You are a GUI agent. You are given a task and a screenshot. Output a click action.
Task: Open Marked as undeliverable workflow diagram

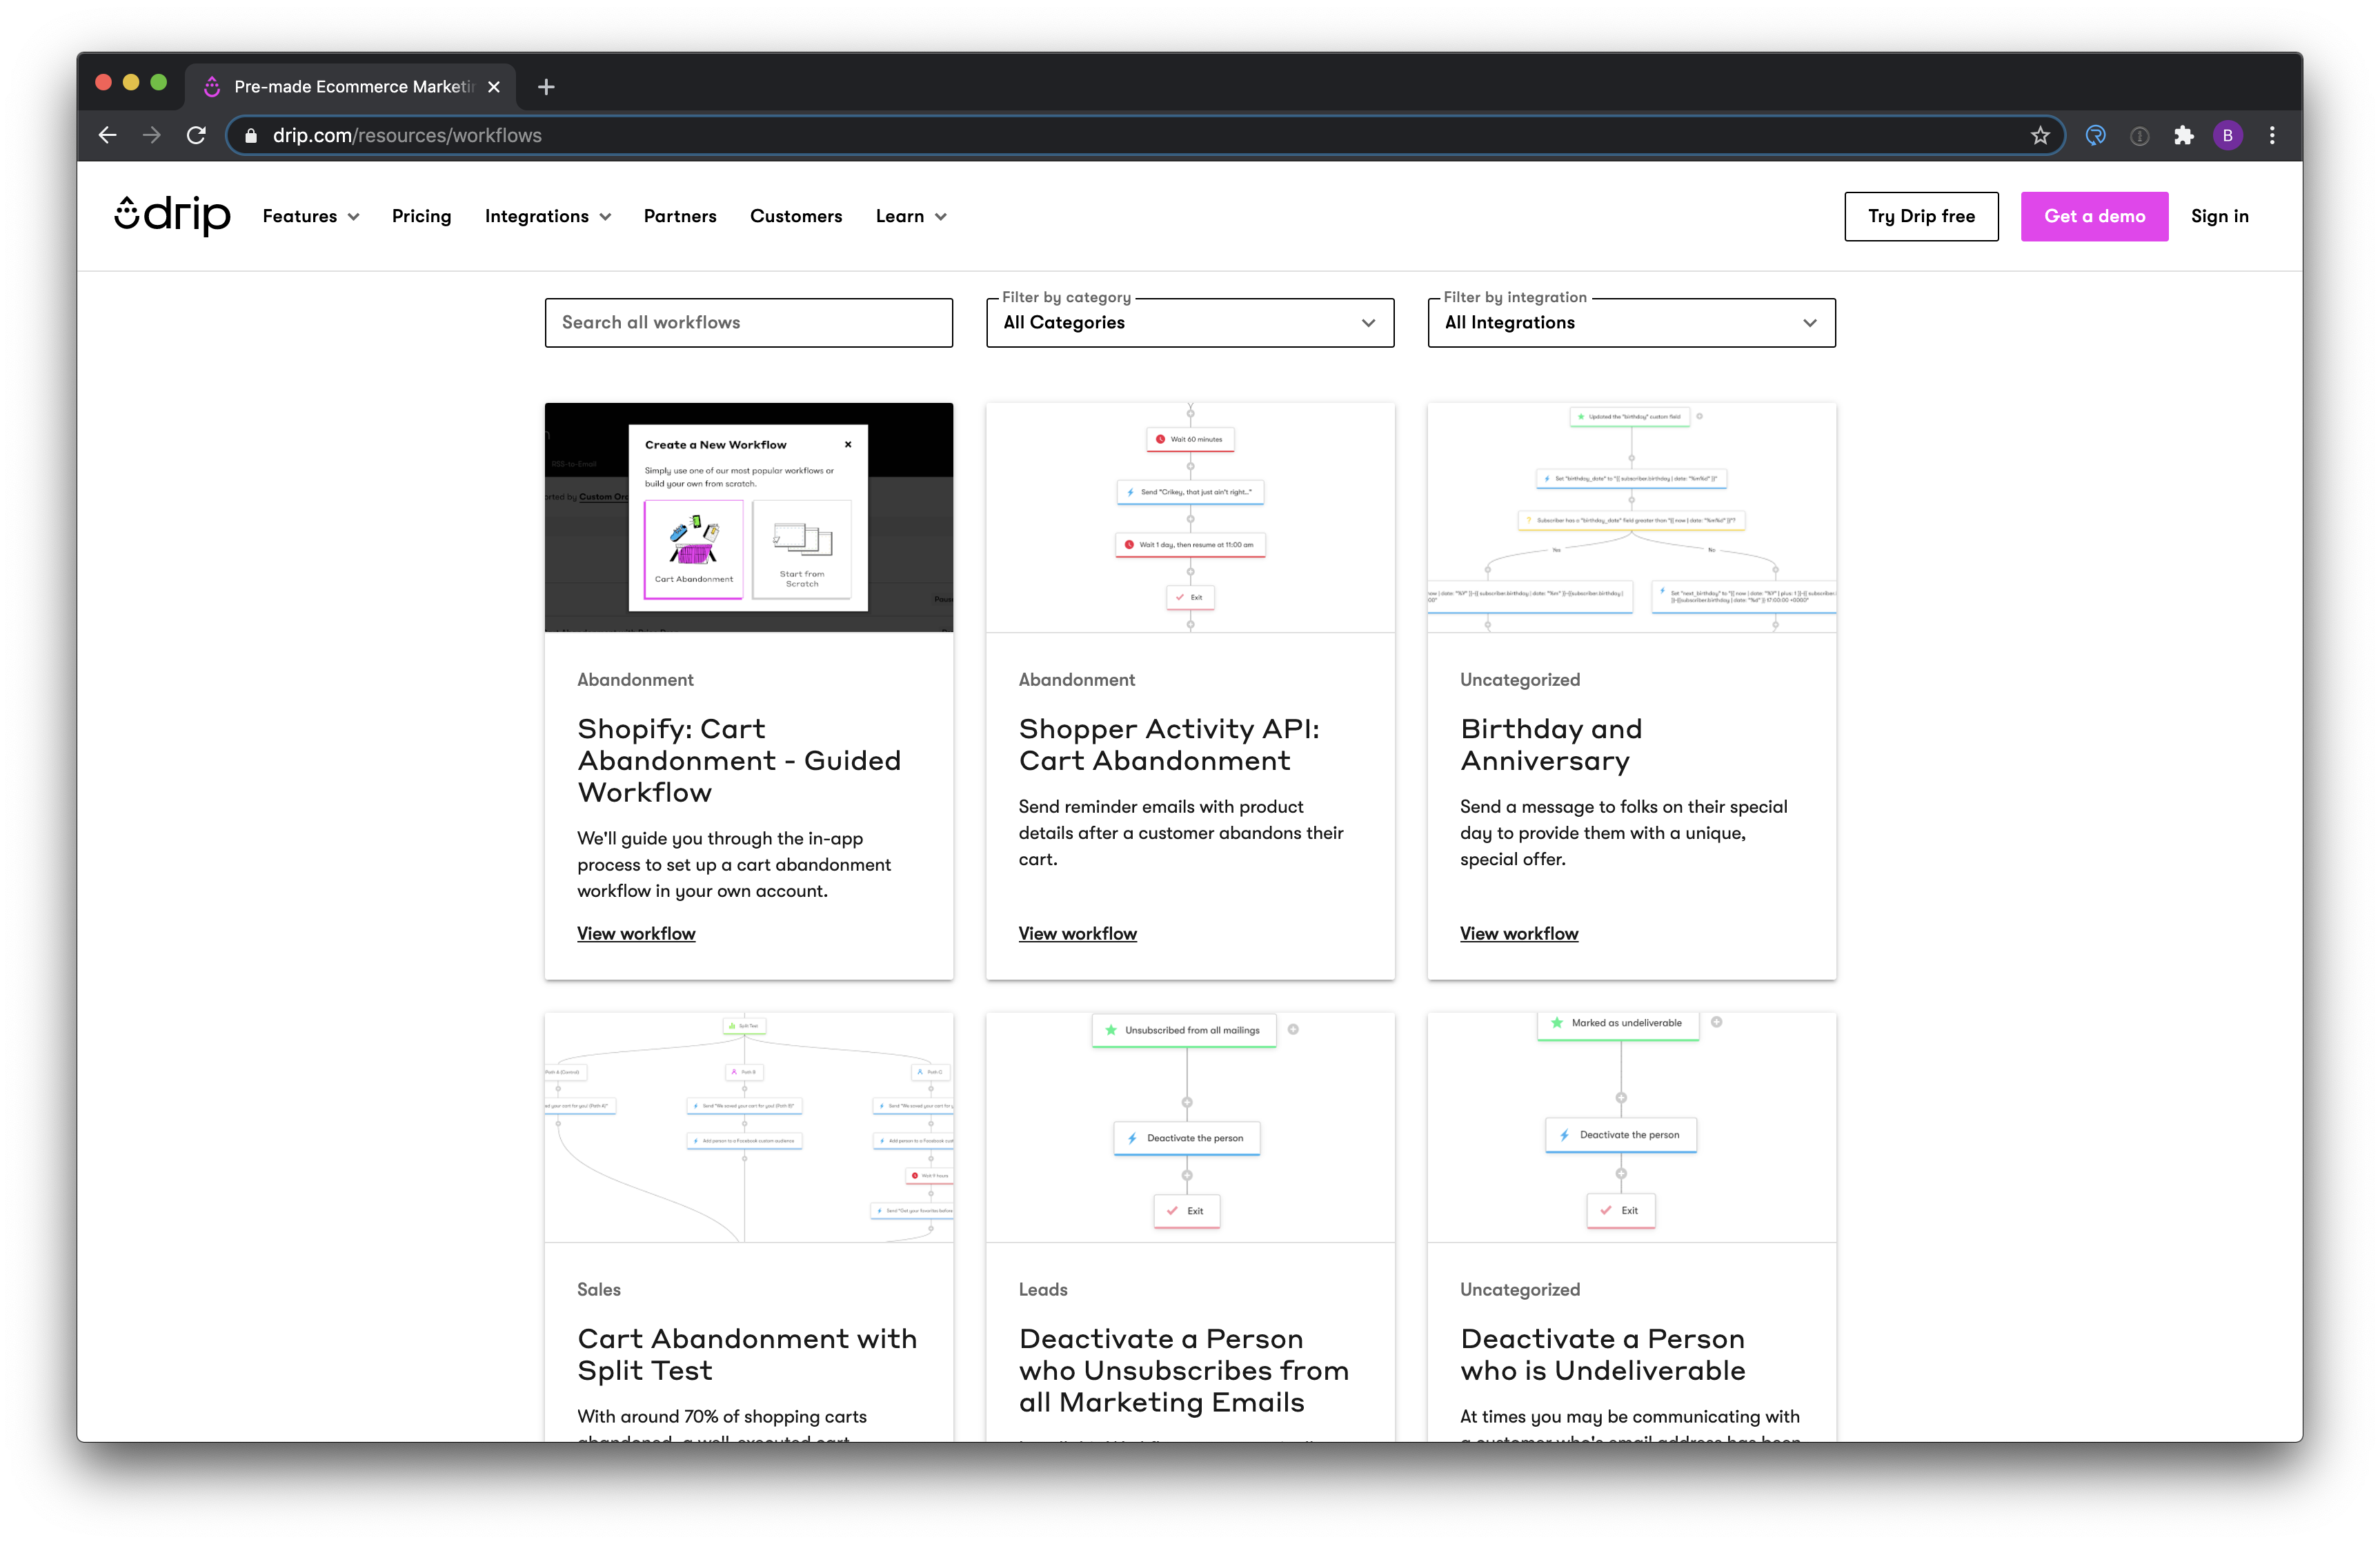coord(1631,1127)
